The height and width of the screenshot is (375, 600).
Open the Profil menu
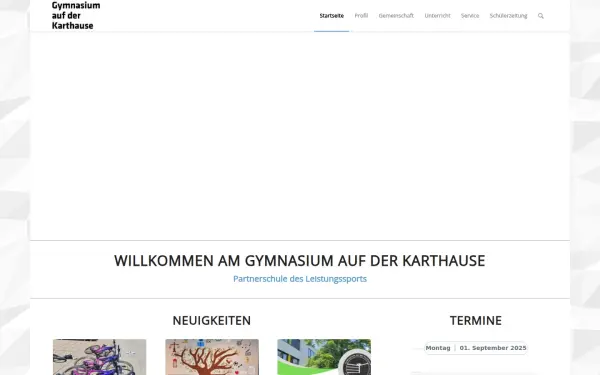(x=361, y=16)
